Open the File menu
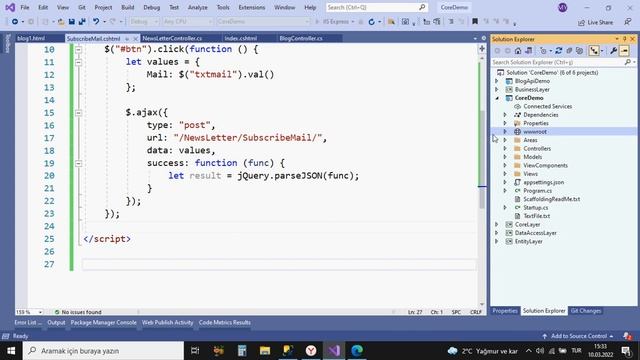640x360 pixels. (x=25, y=7)
